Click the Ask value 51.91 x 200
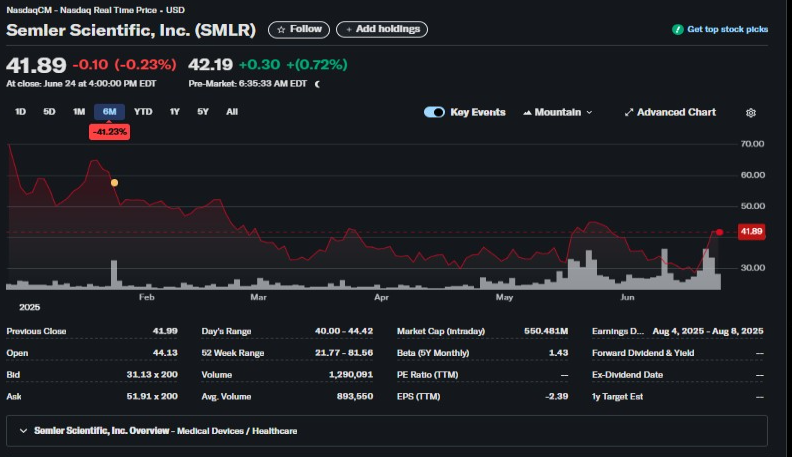 click(152, 396)
